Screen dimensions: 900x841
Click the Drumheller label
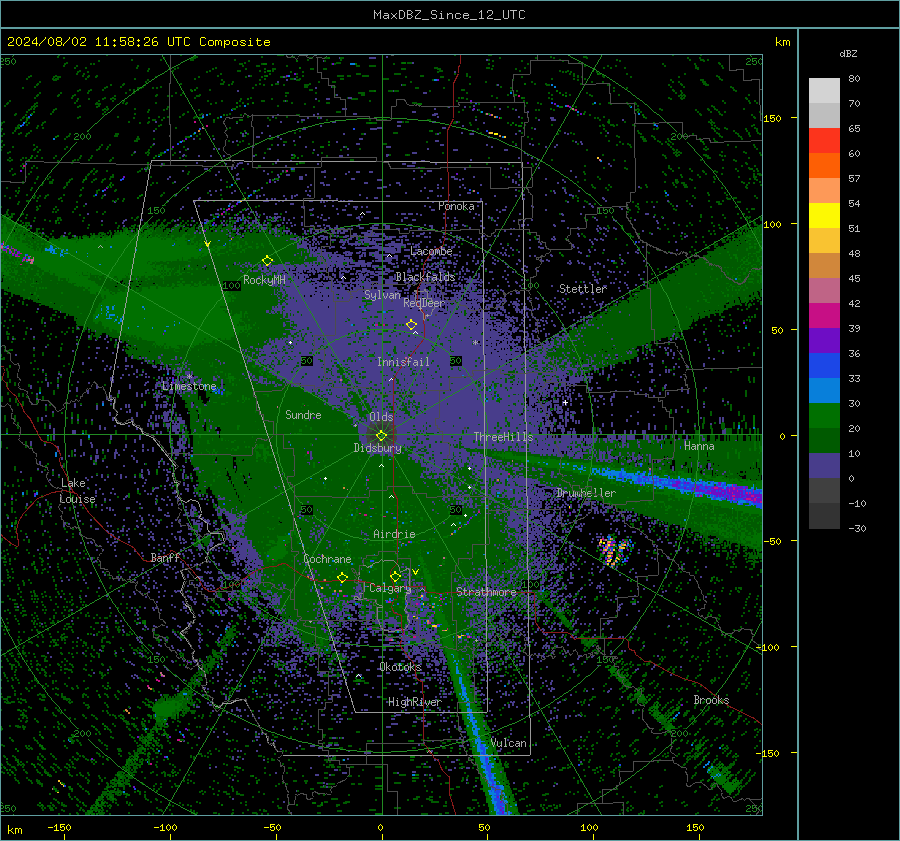click(585, 493)
